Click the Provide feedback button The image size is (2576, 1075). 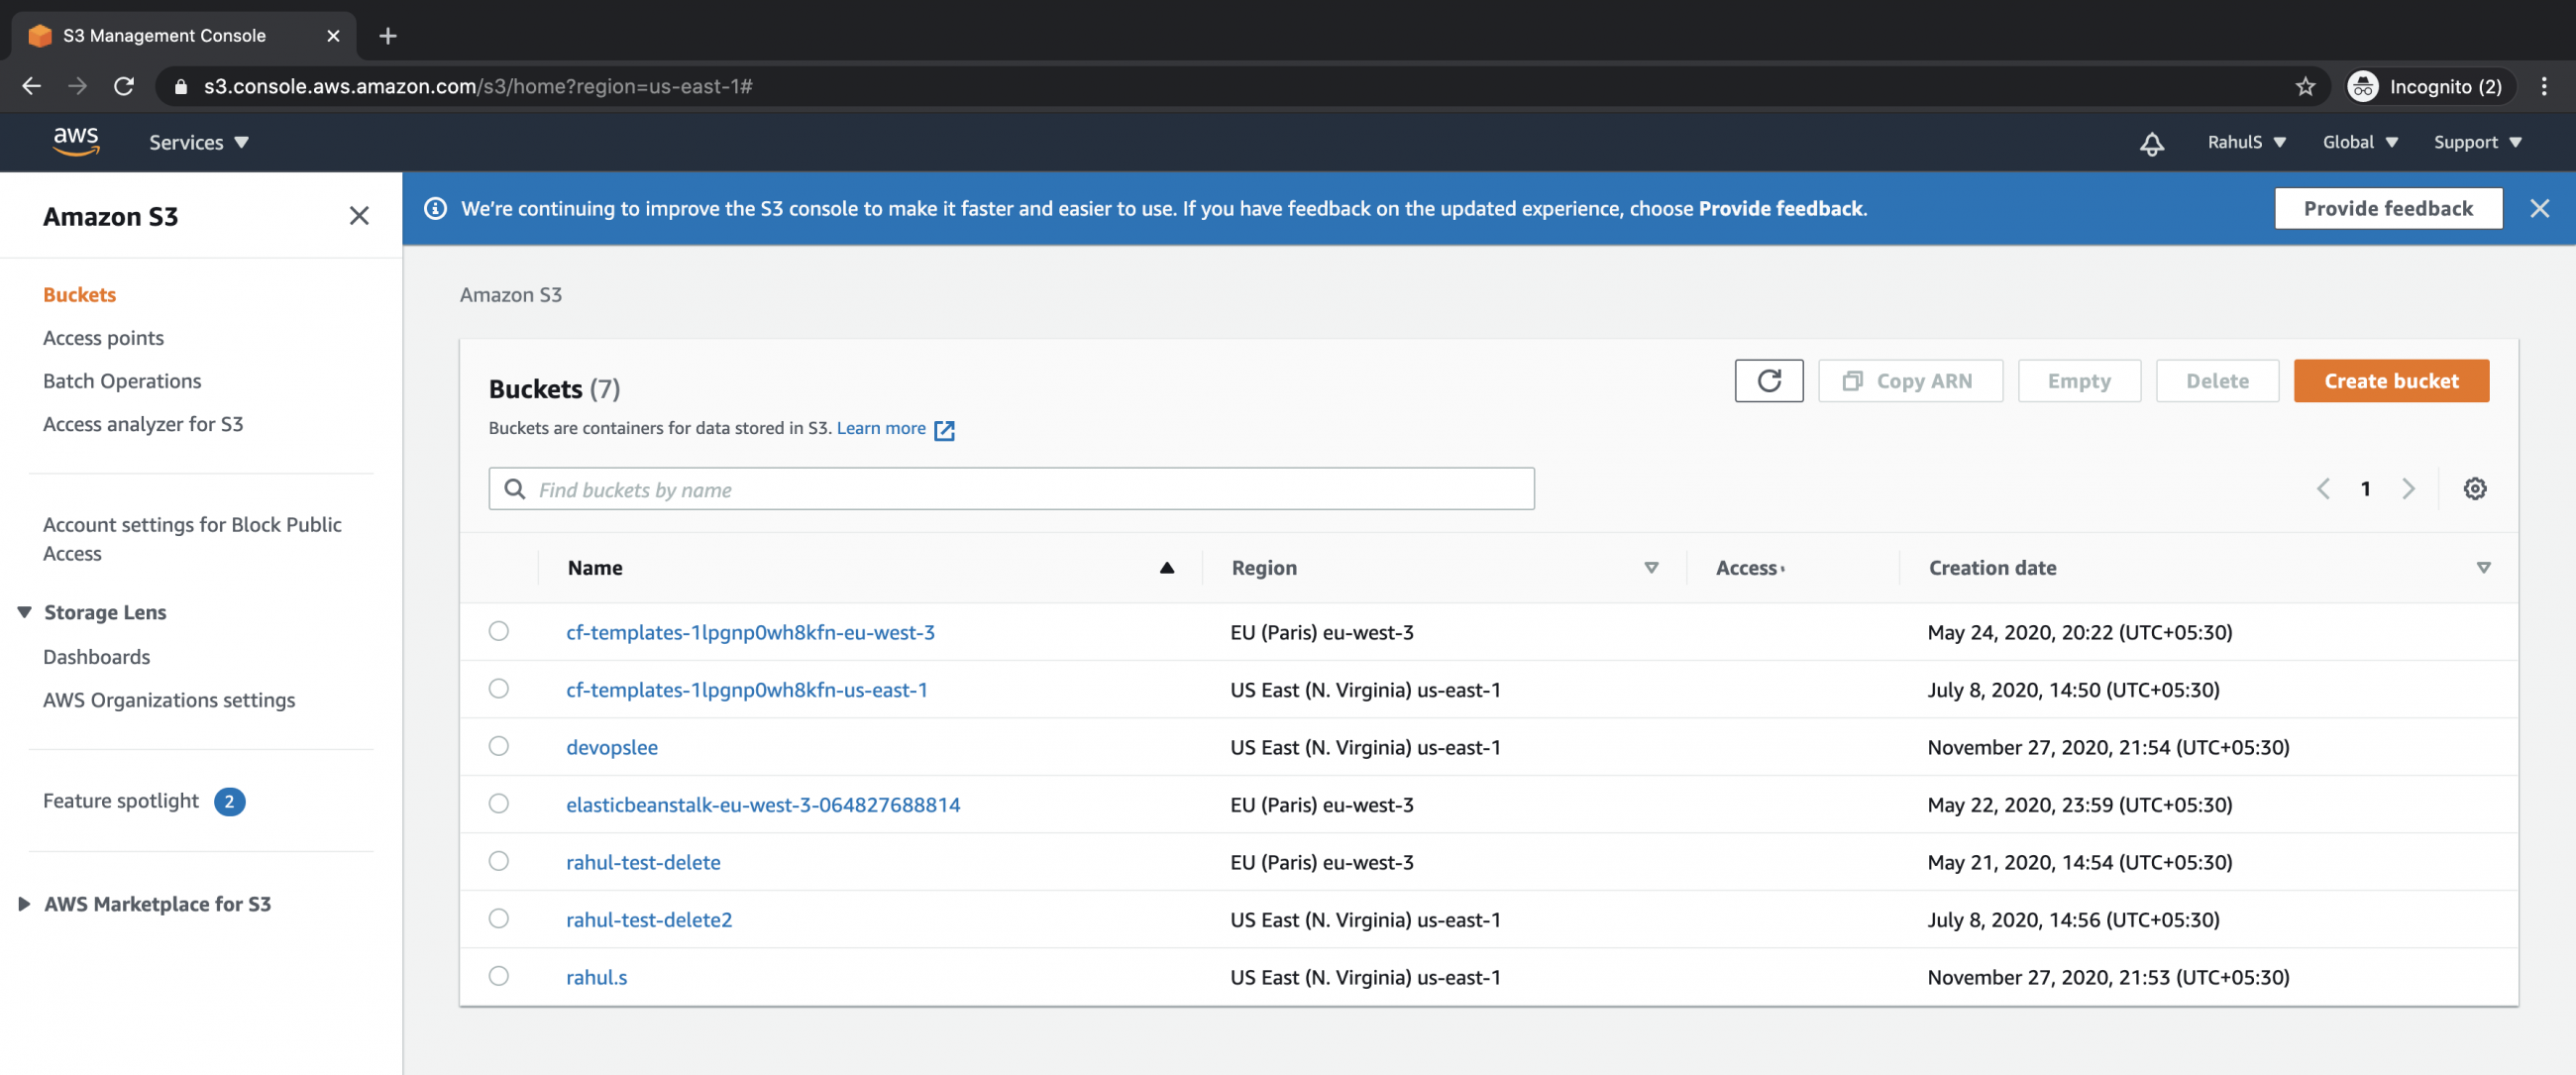[2387, 208]
